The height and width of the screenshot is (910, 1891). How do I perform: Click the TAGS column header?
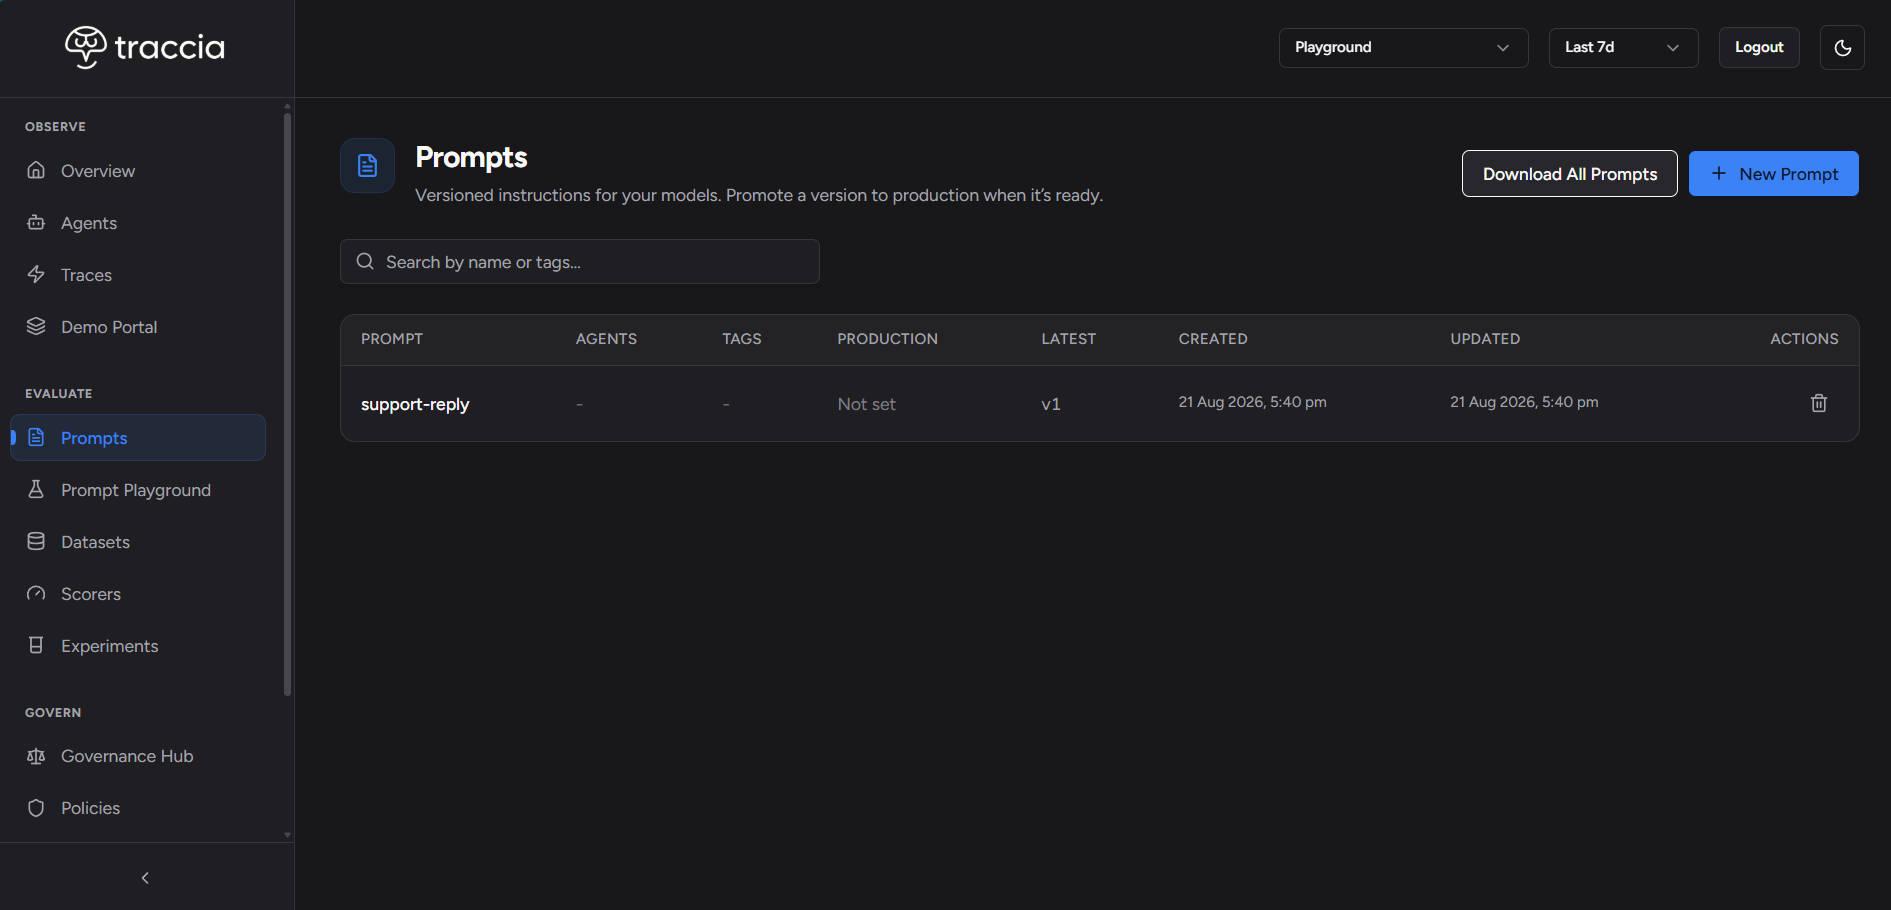[741, 339]
